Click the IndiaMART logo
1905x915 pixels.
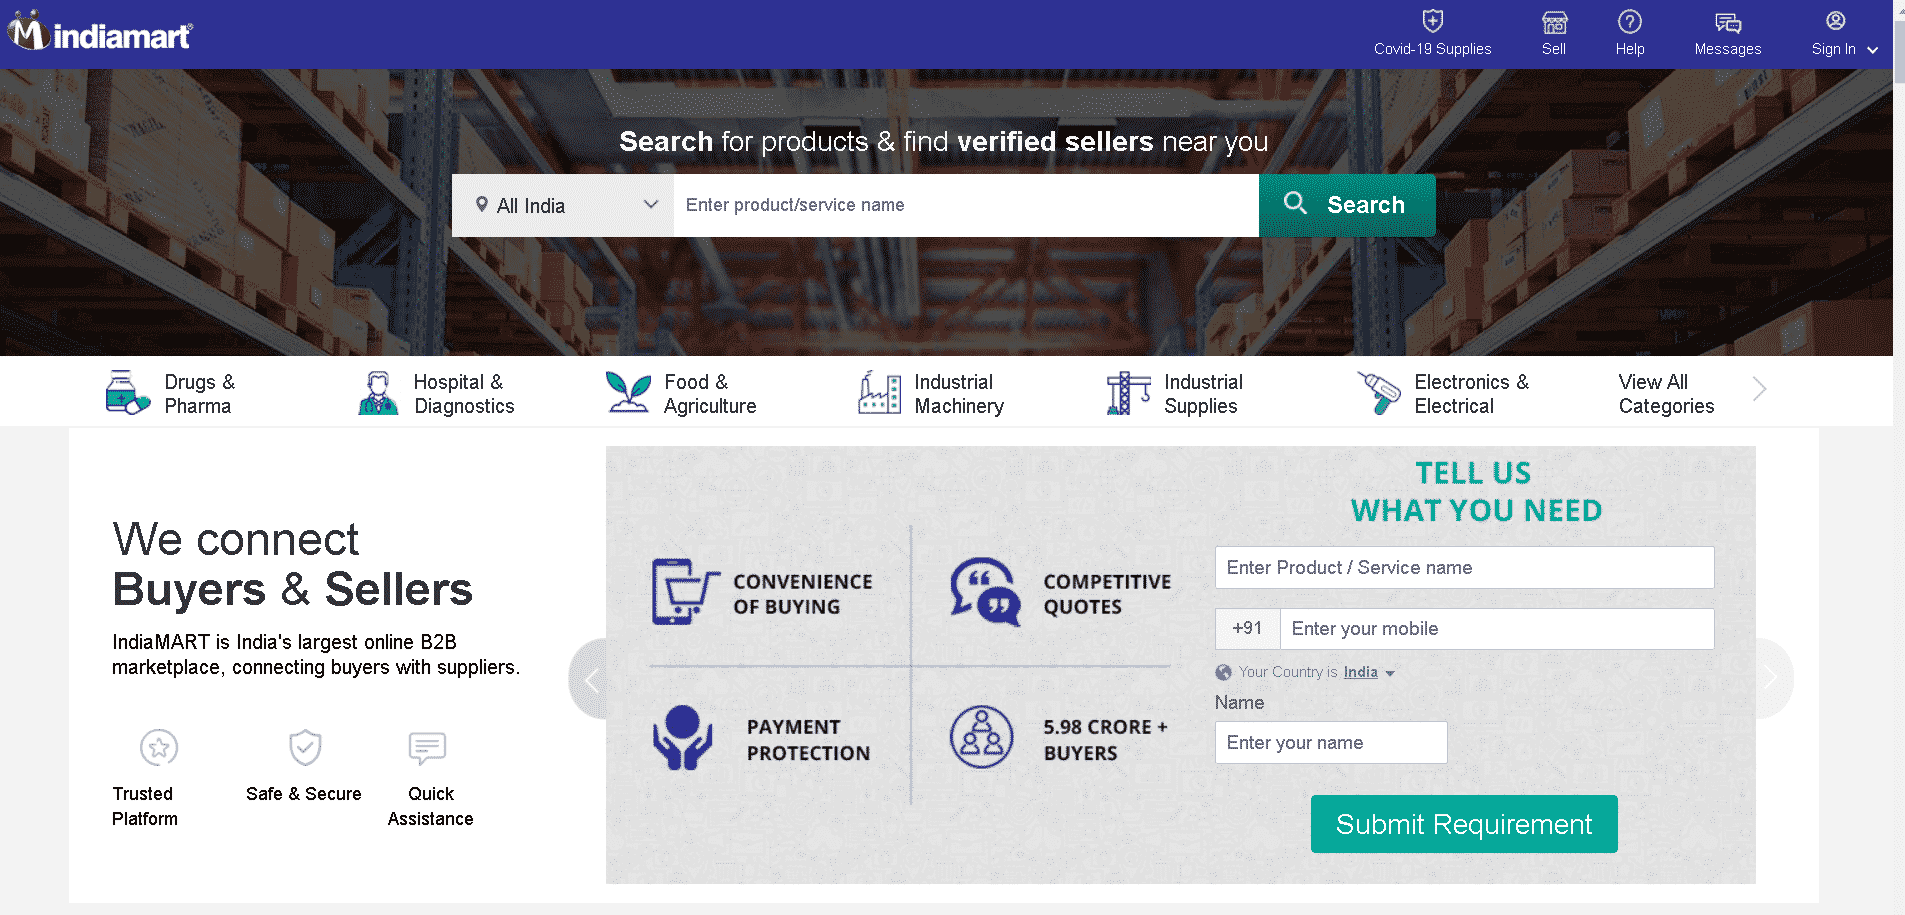(100, 32)
